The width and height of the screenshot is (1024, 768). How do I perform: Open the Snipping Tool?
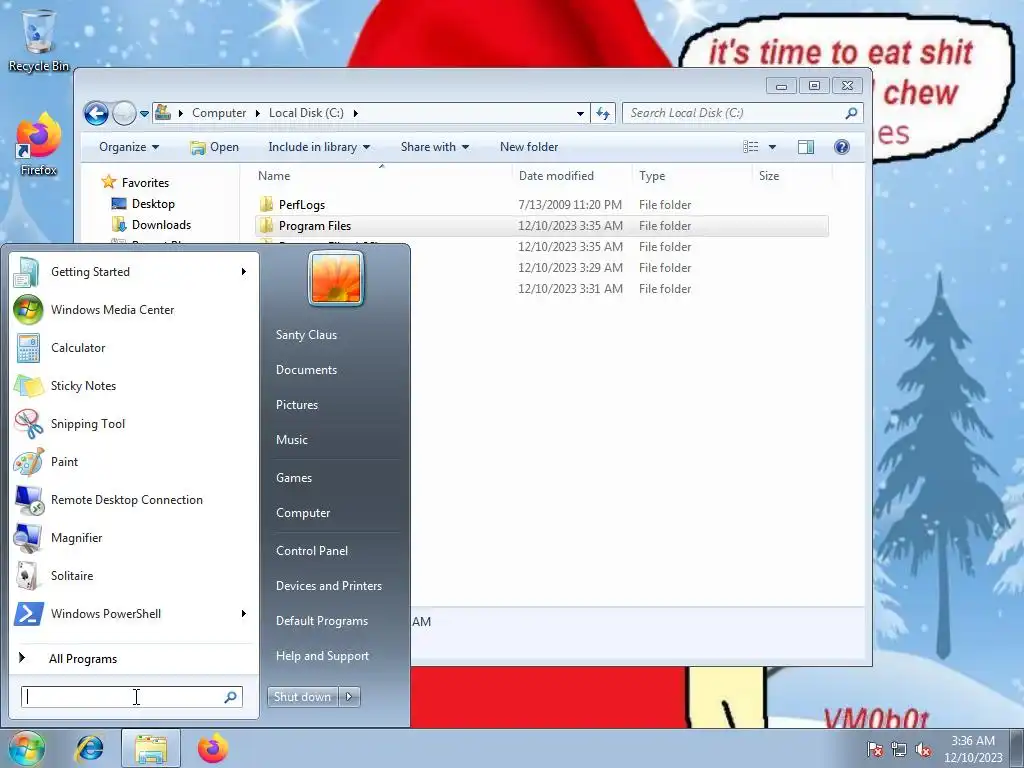tap(134, 424)
